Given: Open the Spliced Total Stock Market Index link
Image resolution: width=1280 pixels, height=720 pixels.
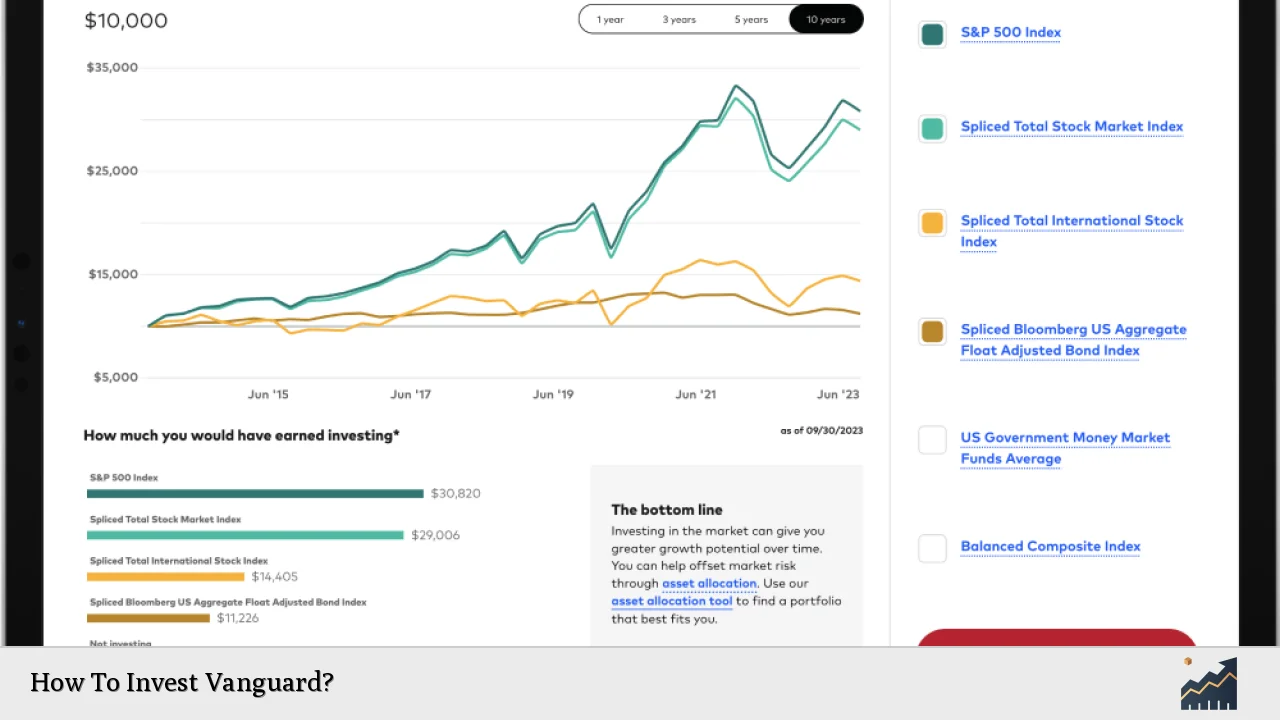Looking at the screenshot, I should (1071, 126).
